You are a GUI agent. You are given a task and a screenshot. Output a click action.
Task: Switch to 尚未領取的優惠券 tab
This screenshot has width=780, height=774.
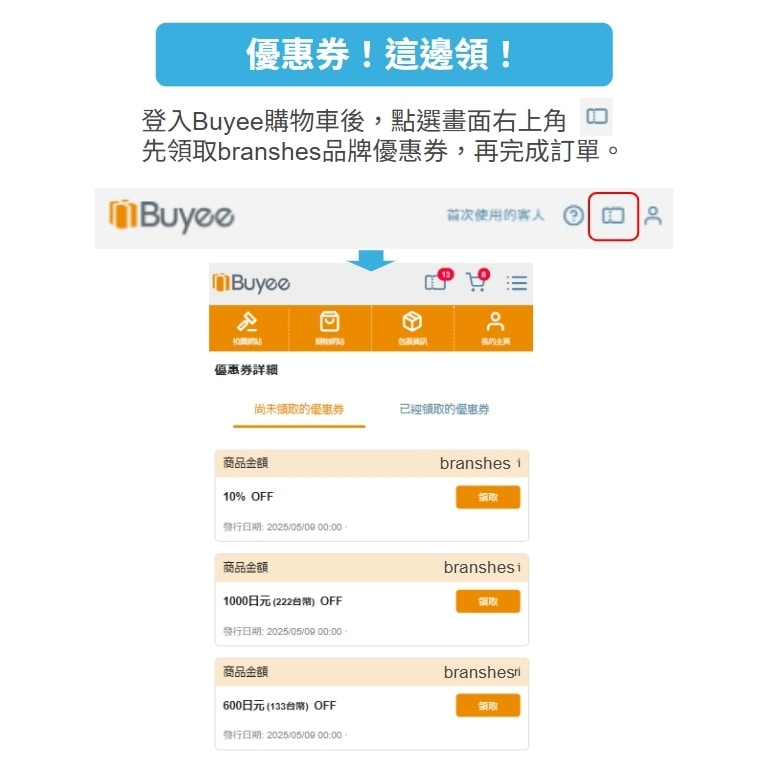[x=299, y=409]
